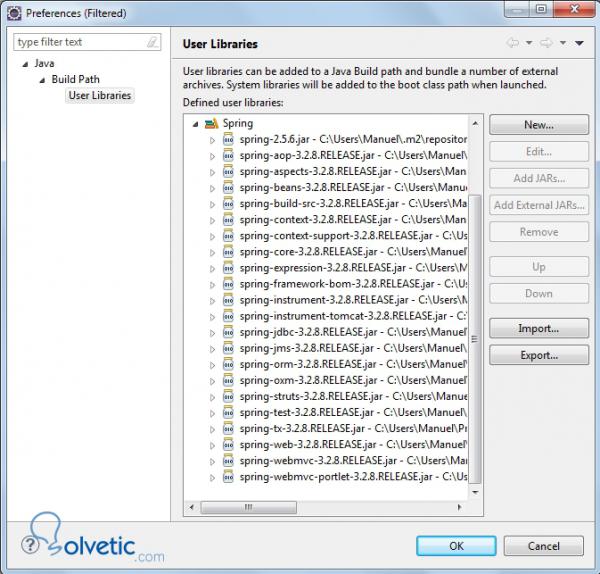Click the jar icon of spring-build-src-3.2.8.RELEASE.jar
This screenshot has height=574, width=600.
228,204
